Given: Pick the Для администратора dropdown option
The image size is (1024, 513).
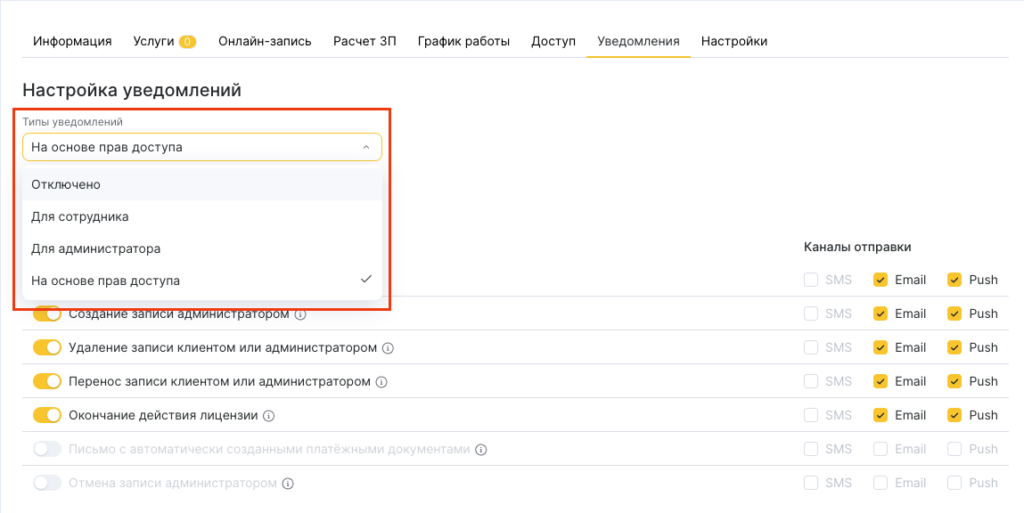Looking at the screenshot, I should click(x=96, y=248).
